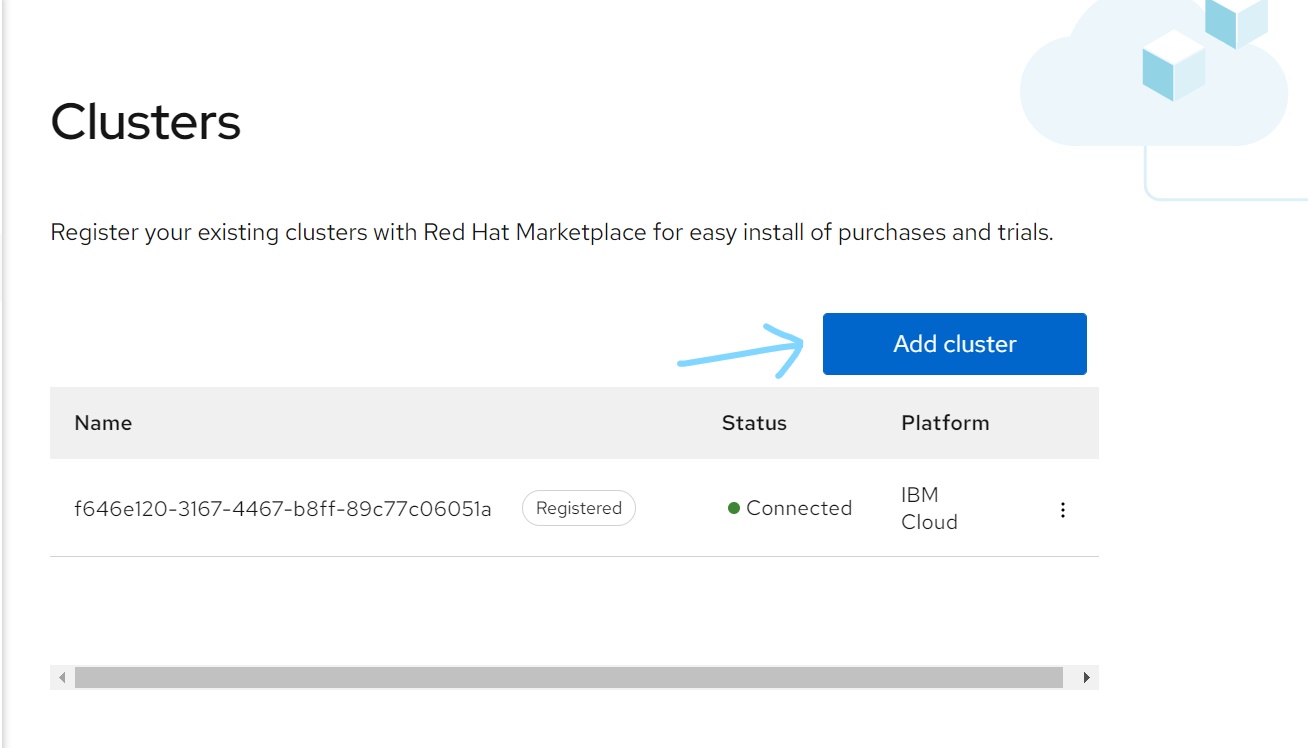Click the horizontal scrollbar thumb
The height and width of the screenshot is (748, 1308).
pyautogui.click(x=568, y=678)
